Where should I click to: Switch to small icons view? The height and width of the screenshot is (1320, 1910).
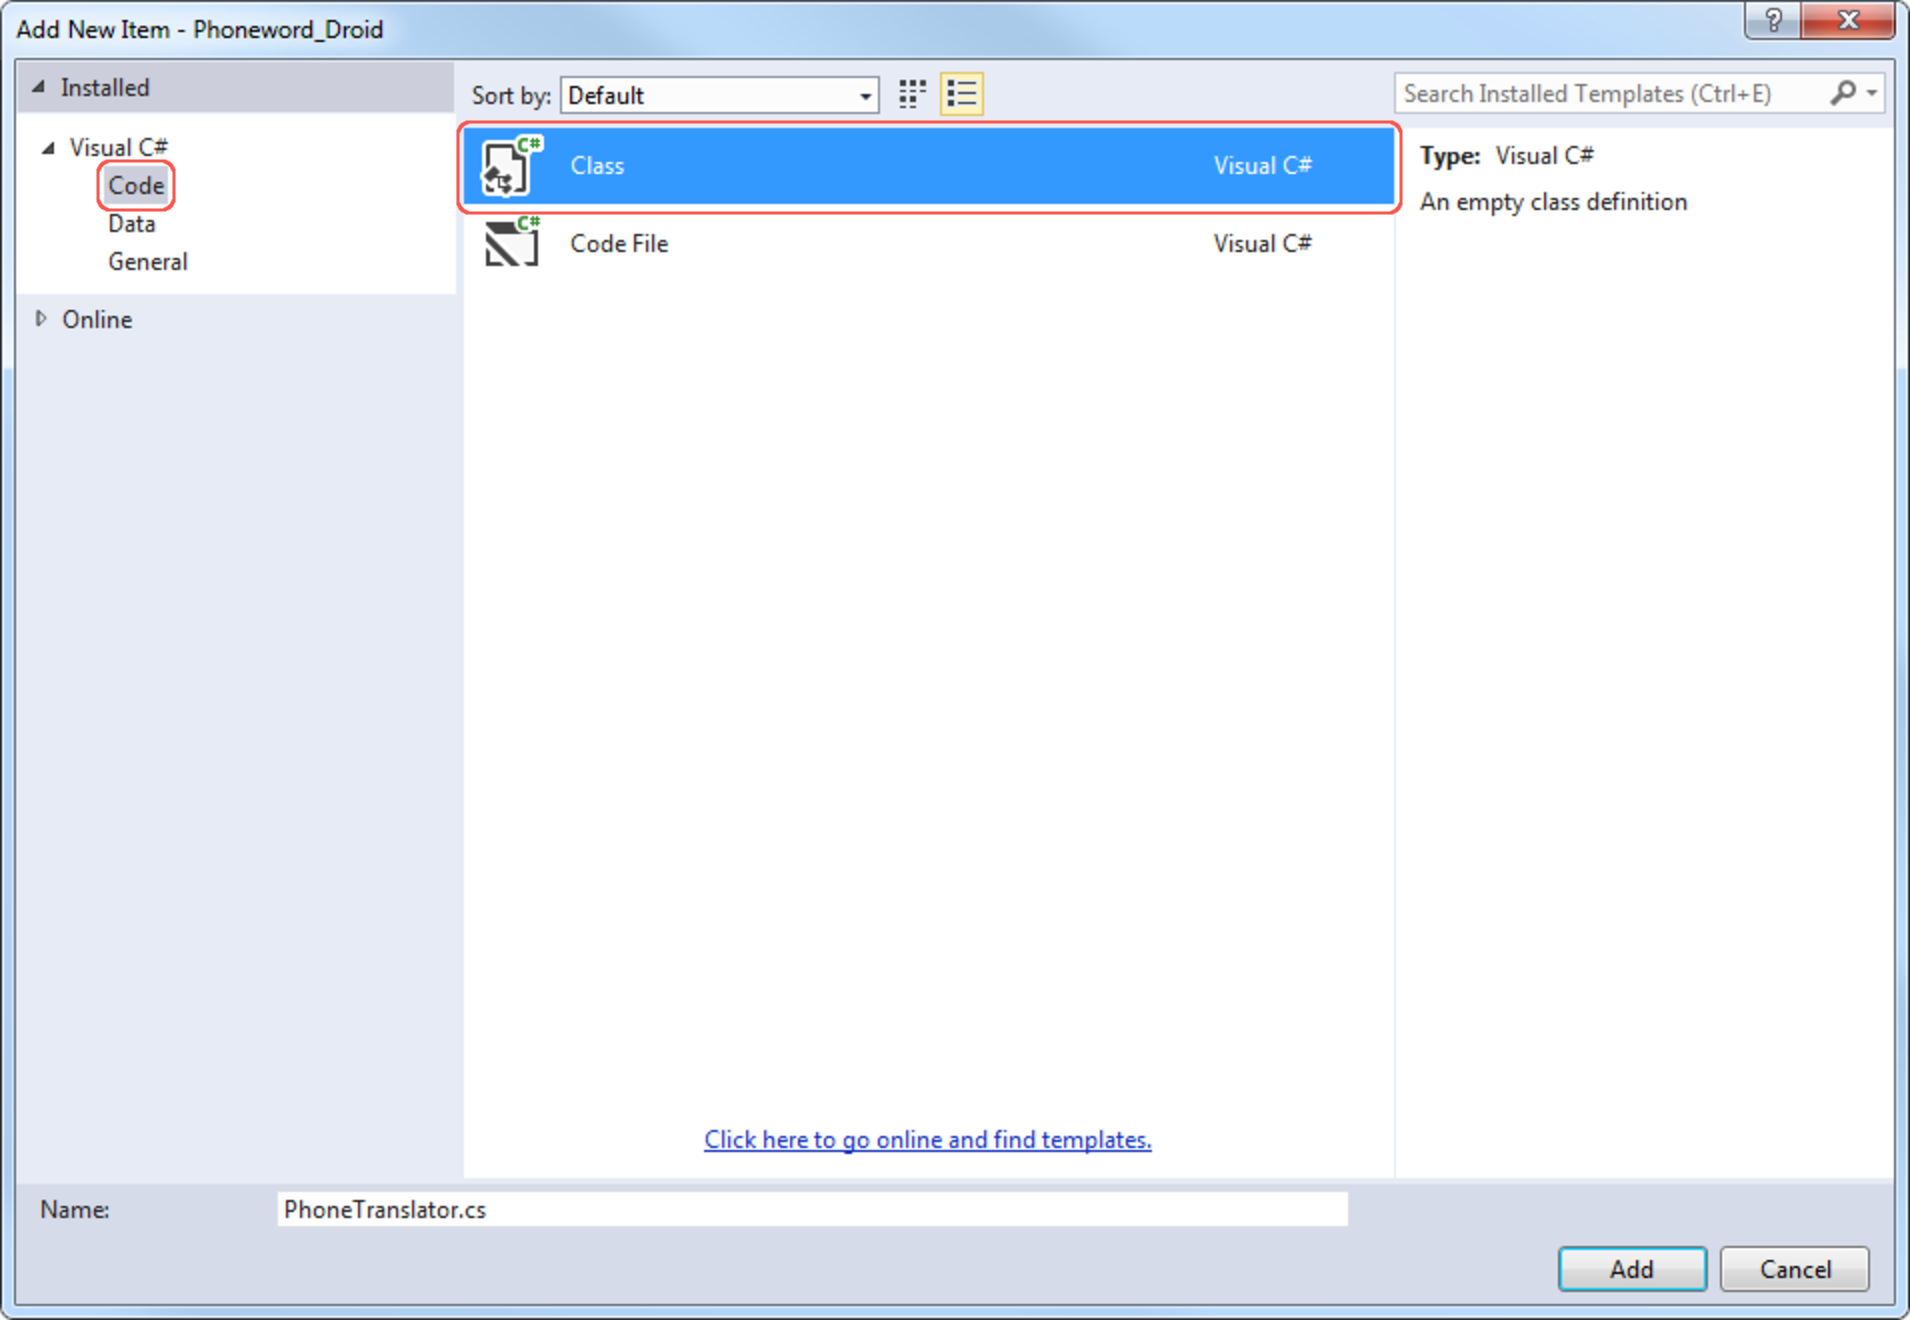pos(911,94)
